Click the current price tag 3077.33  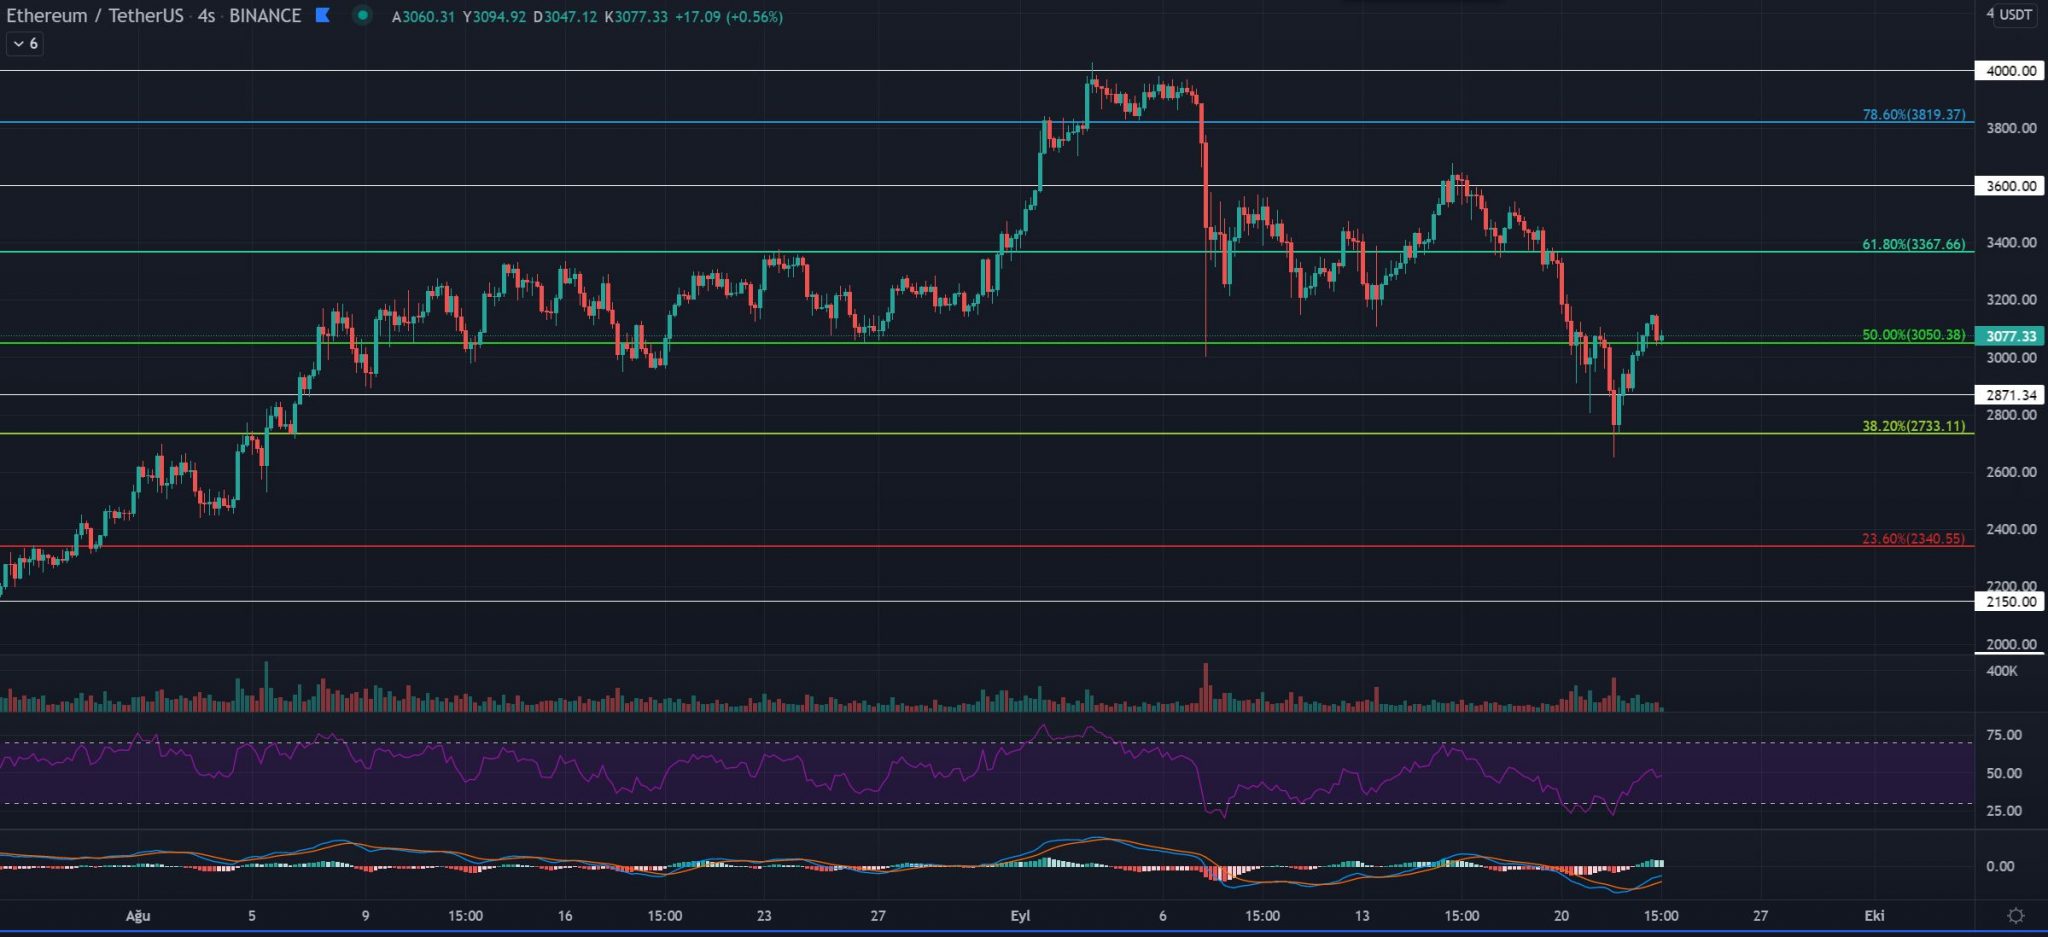click(x=2010, y=337)
